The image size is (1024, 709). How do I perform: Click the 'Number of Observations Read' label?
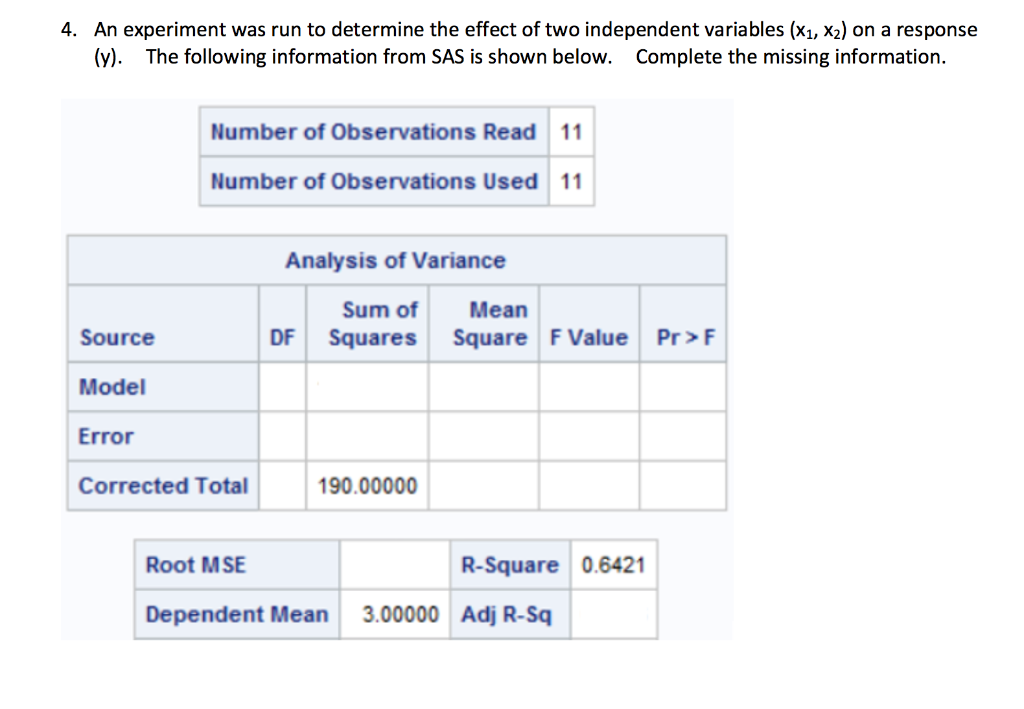click(x=373, y=132)
